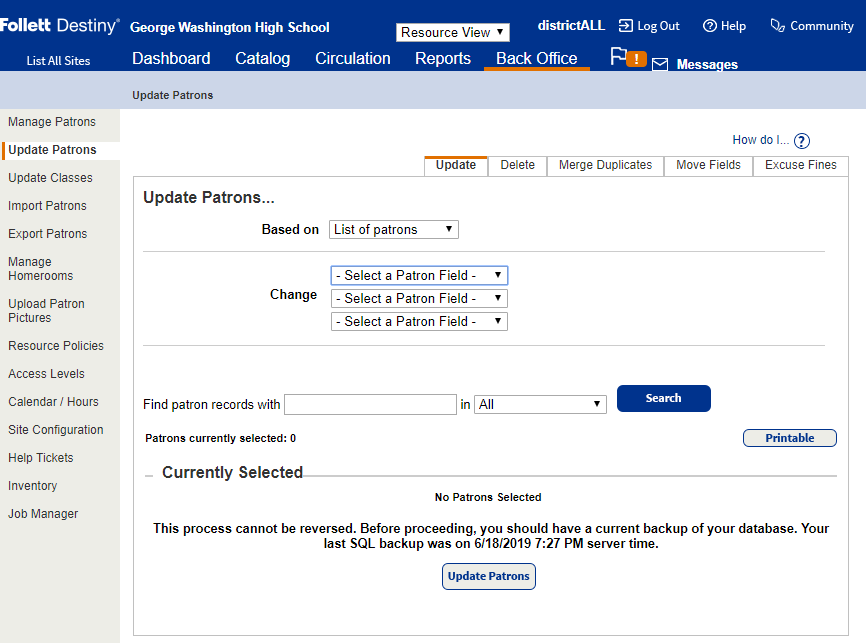
Task: Switch to the Merge Duplicates tab
Action: pyautogui.click(x=604, y=165)
